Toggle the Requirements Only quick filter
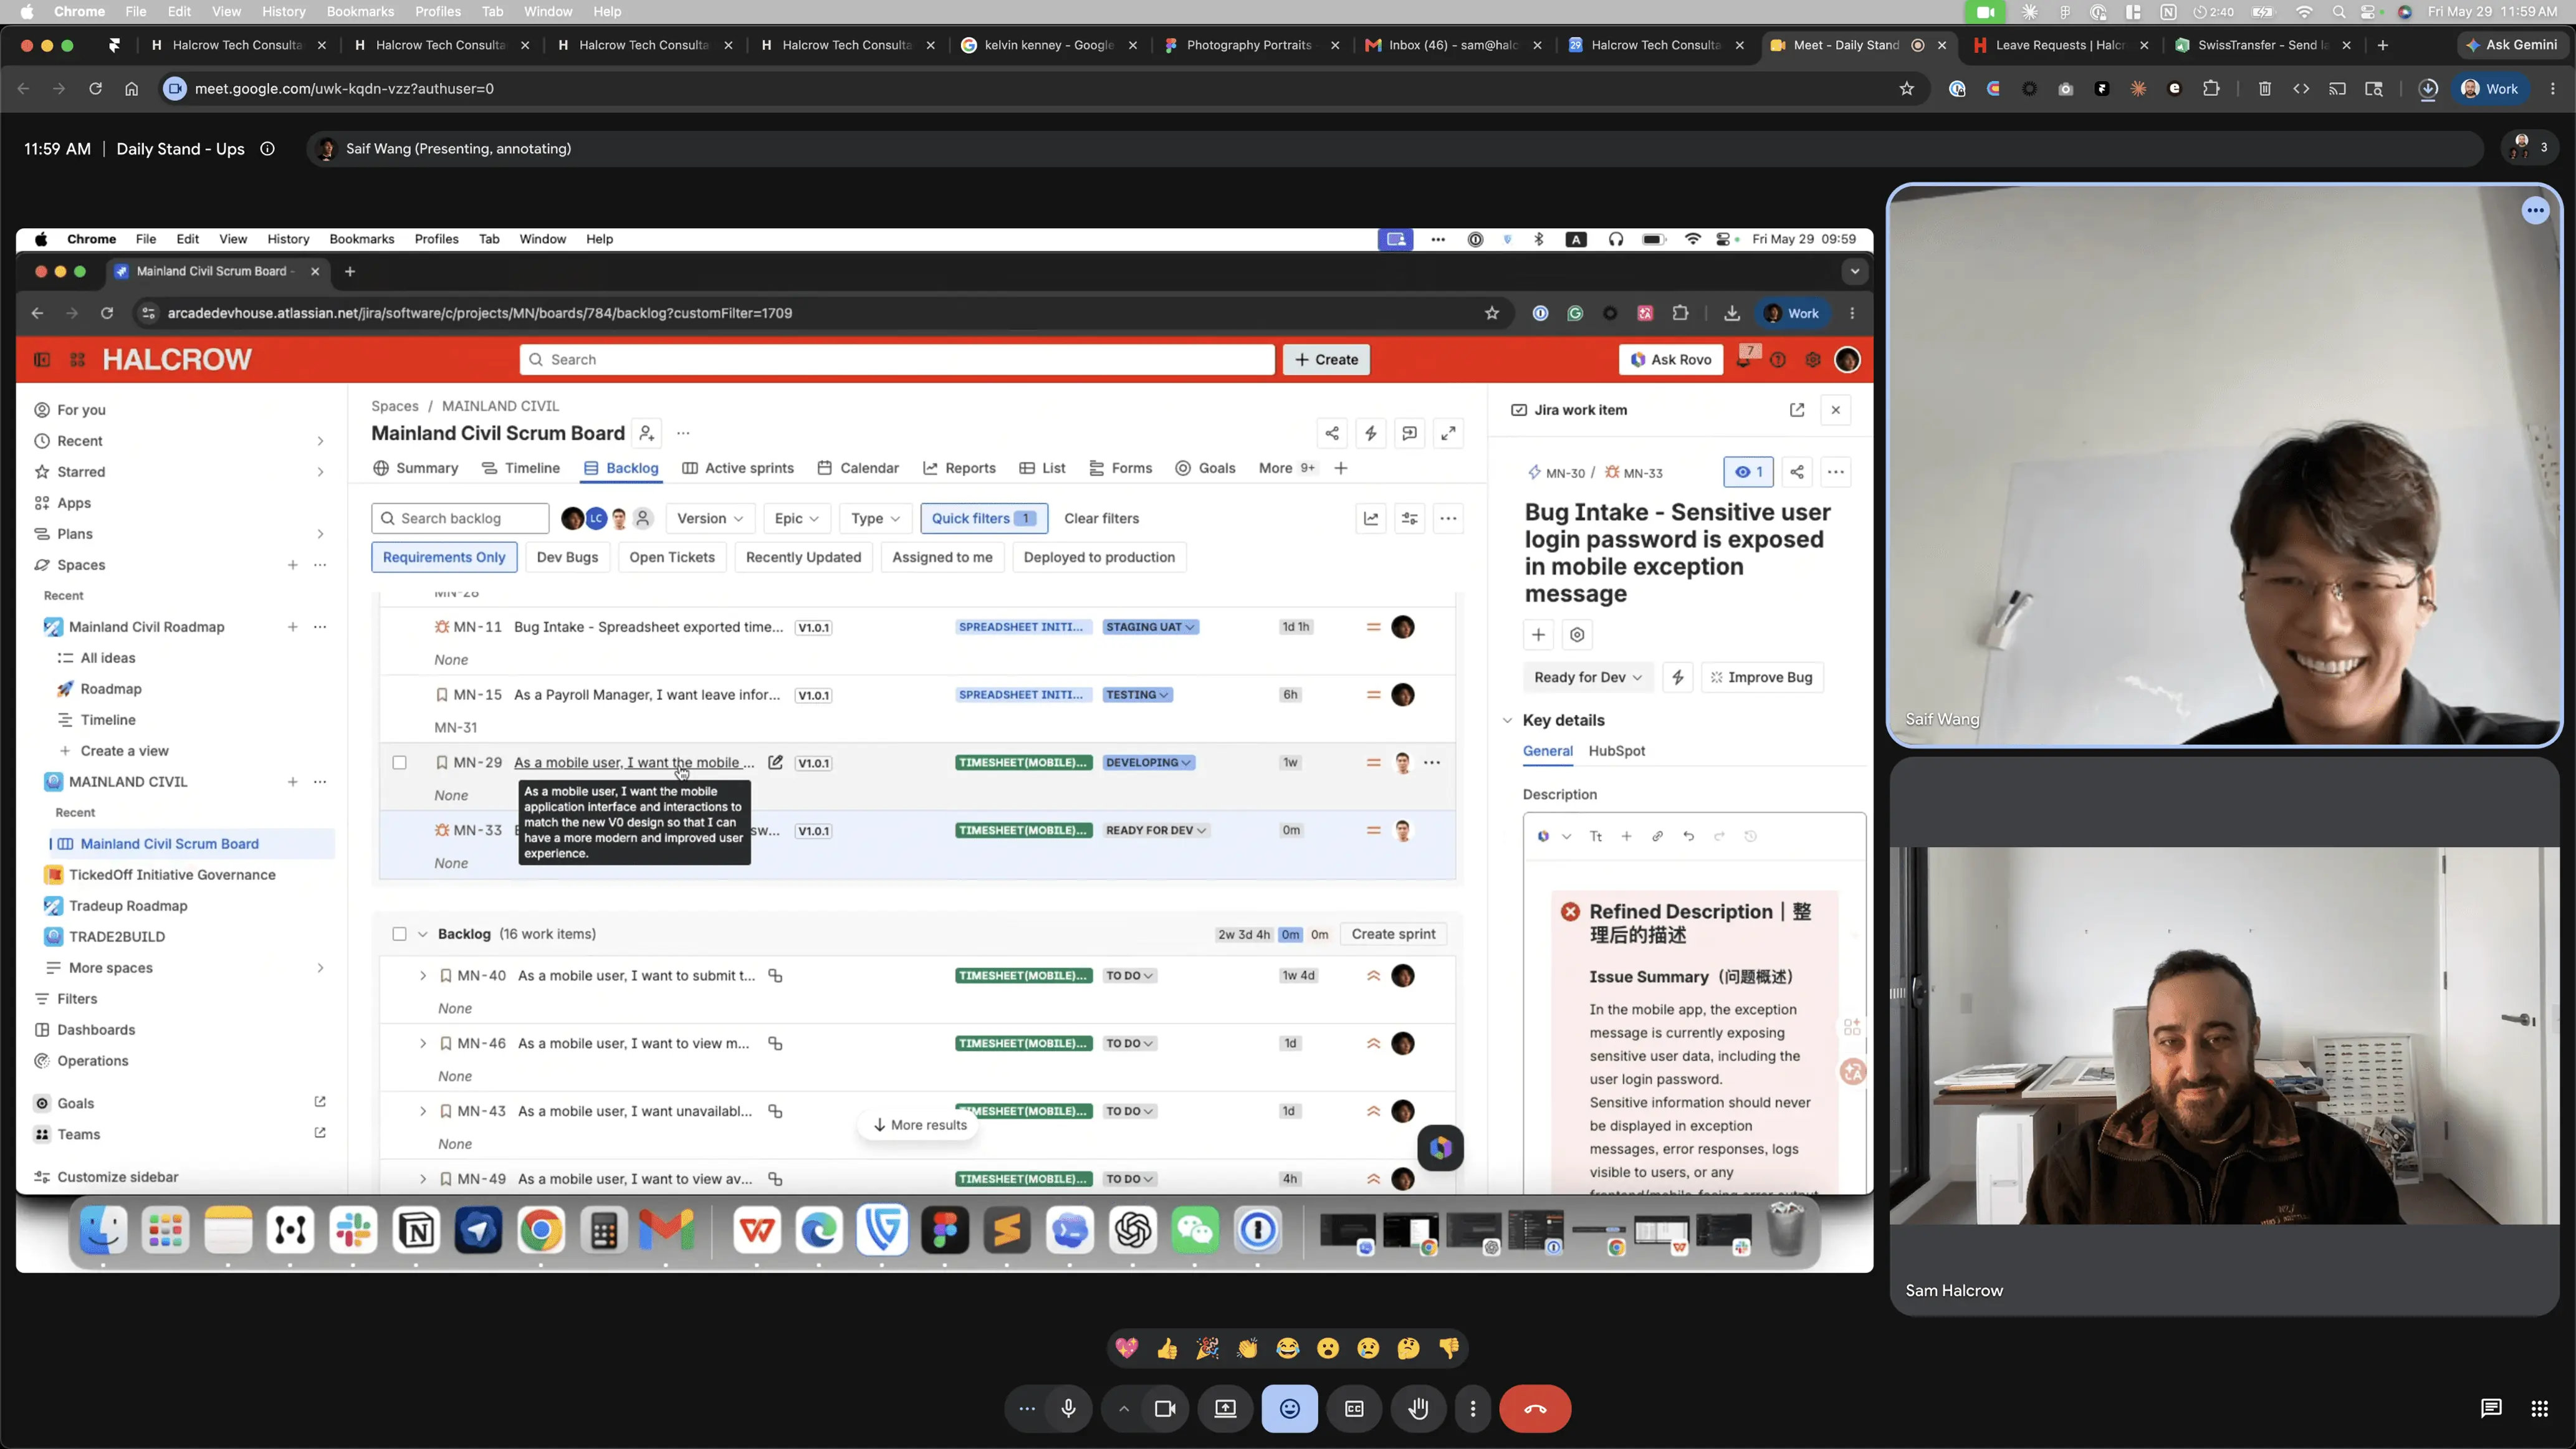 (x=444, y=557)
